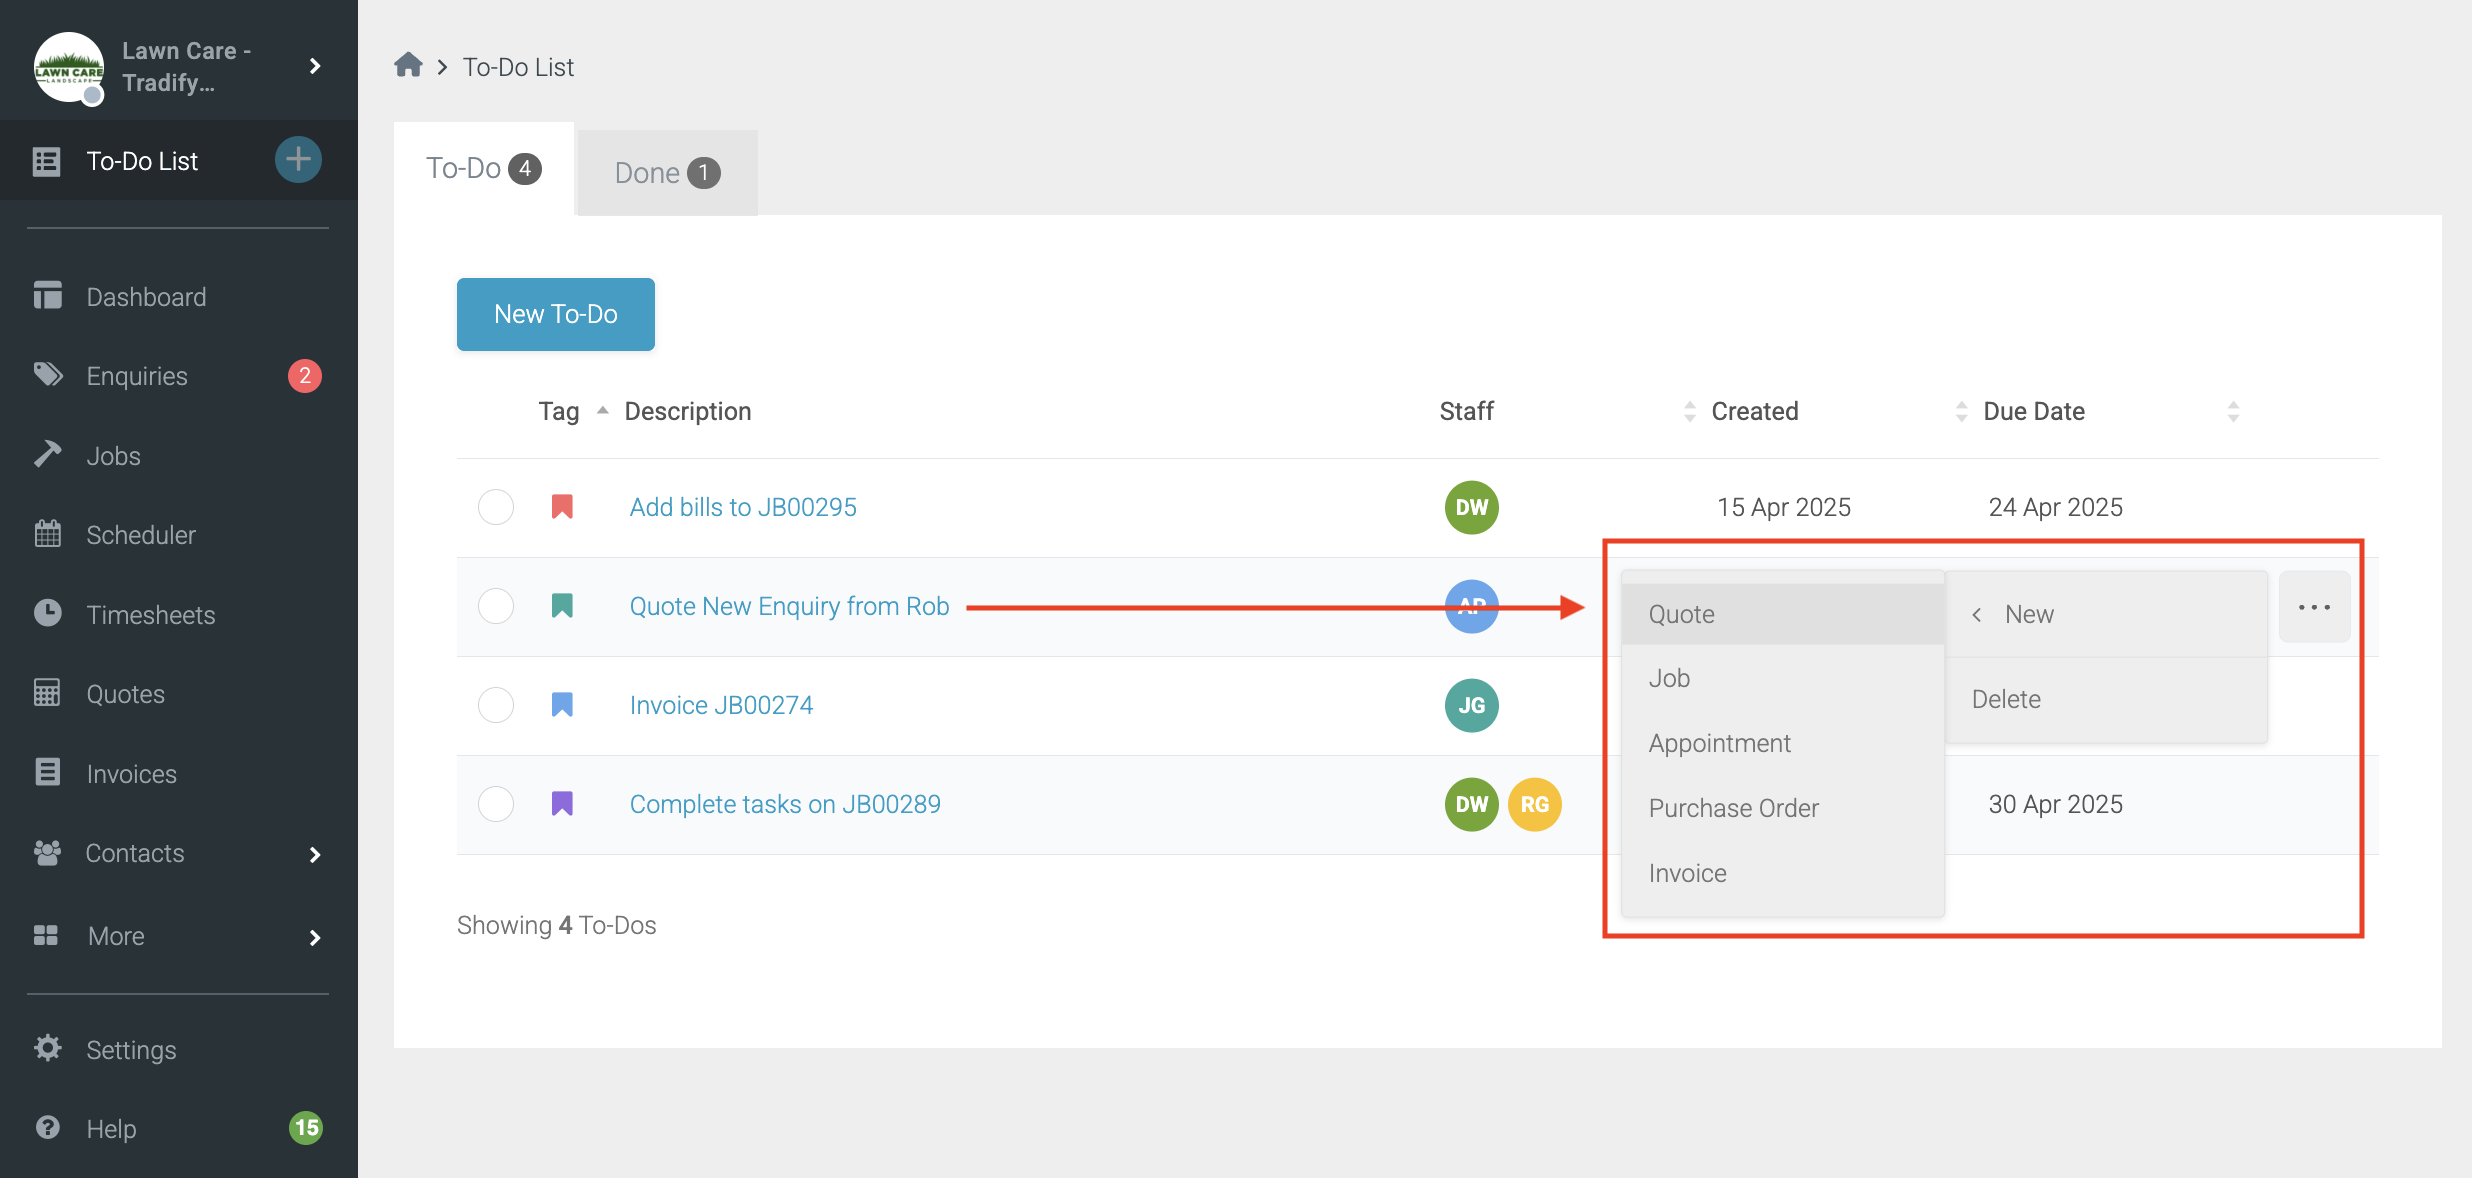
Task: Expand the Lawn Care Tradify account chevron
Action: pyautogui.click(x=315, y=66)
